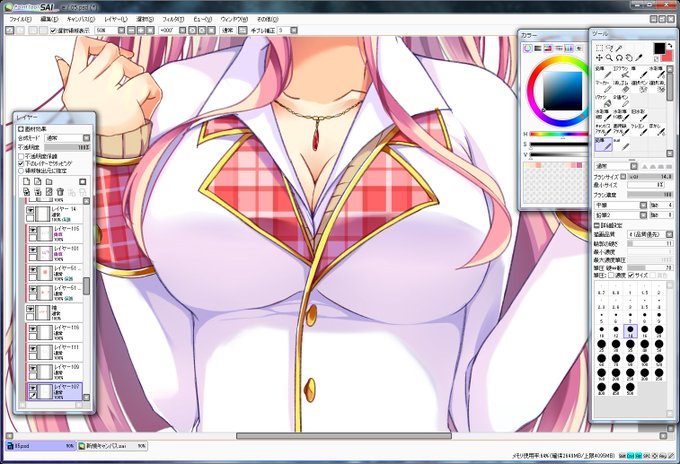
Task: Toggle selection edge display checkbox
Action: (52, 30)
